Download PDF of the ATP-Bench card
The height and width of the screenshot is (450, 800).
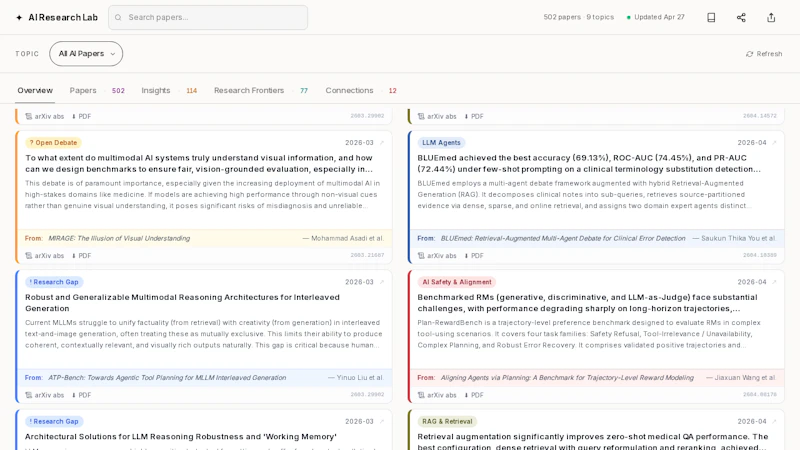pos(81,395)
